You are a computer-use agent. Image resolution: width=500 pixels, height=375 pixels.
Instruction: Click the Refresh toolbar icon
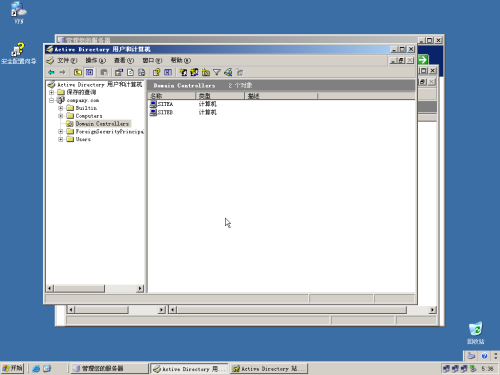[130, 72]
